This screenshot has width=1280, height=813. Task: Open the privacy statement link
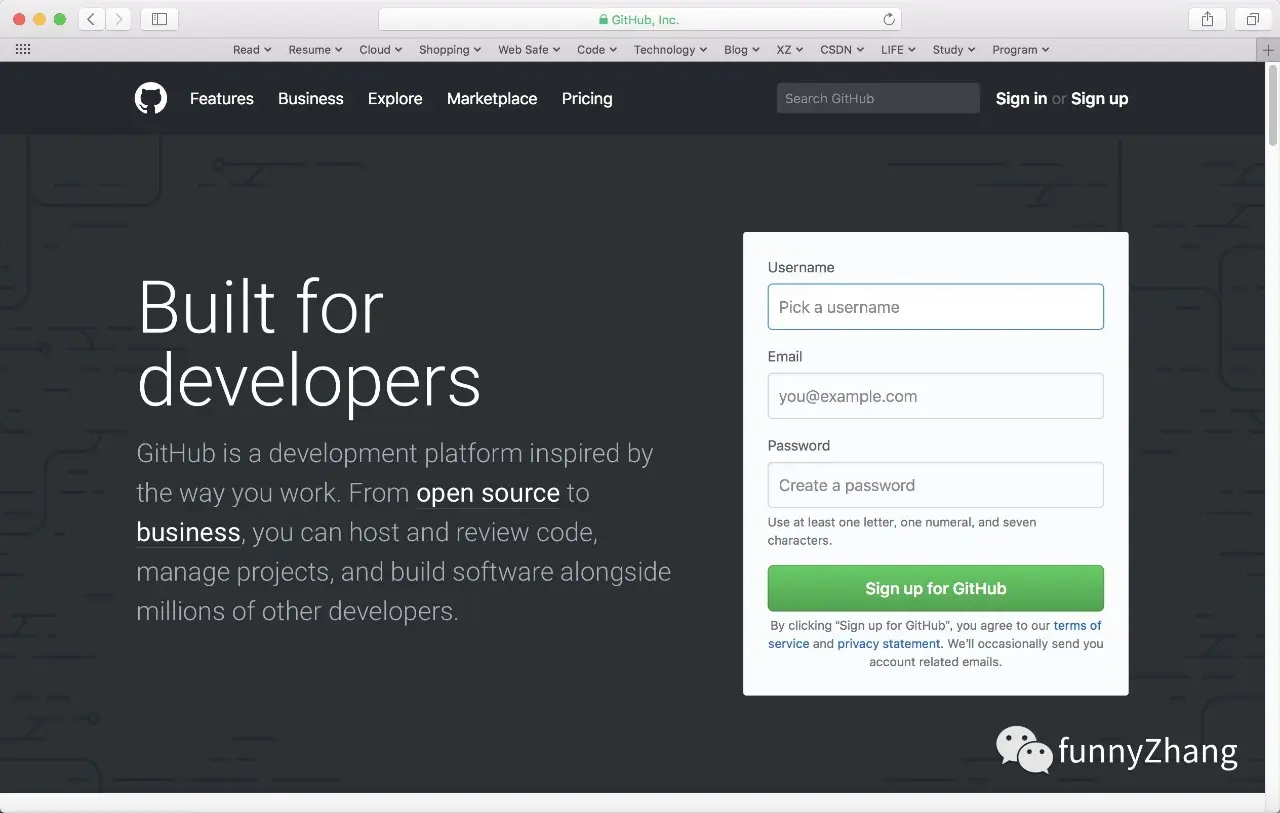[x=889, y=644]
